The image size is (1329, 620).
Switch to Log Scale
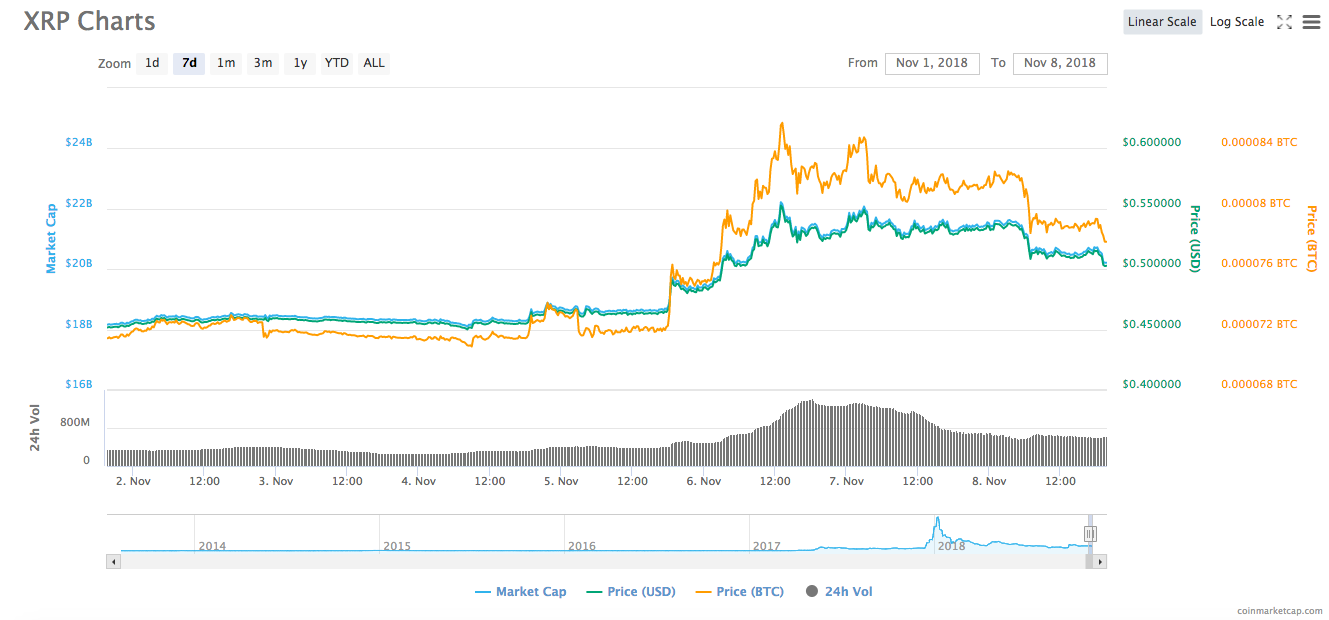click(x=1237, y=22)
